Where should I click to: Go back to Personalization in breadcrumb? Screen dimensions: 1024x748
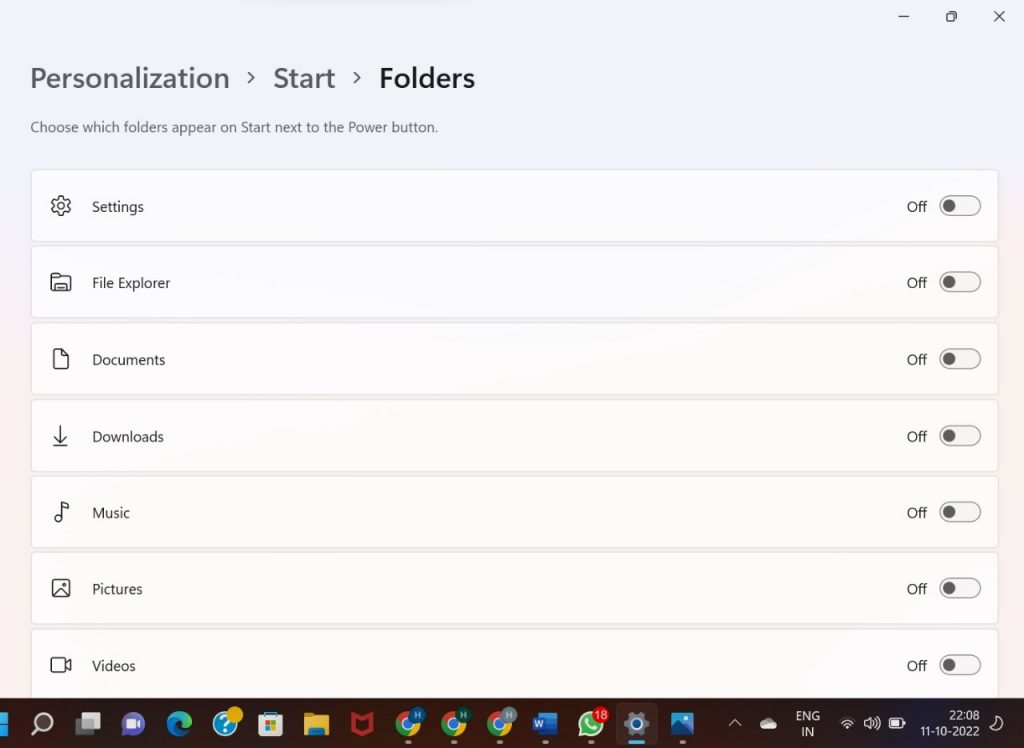(130, 78)
